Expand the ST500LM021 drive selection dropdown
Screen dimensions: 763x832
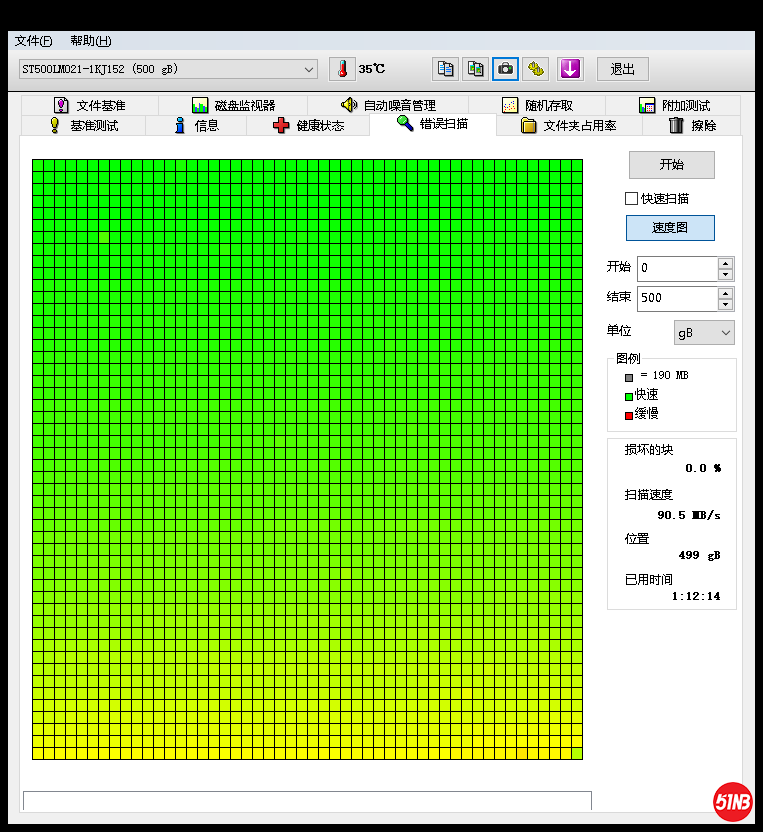pos(309,69)
